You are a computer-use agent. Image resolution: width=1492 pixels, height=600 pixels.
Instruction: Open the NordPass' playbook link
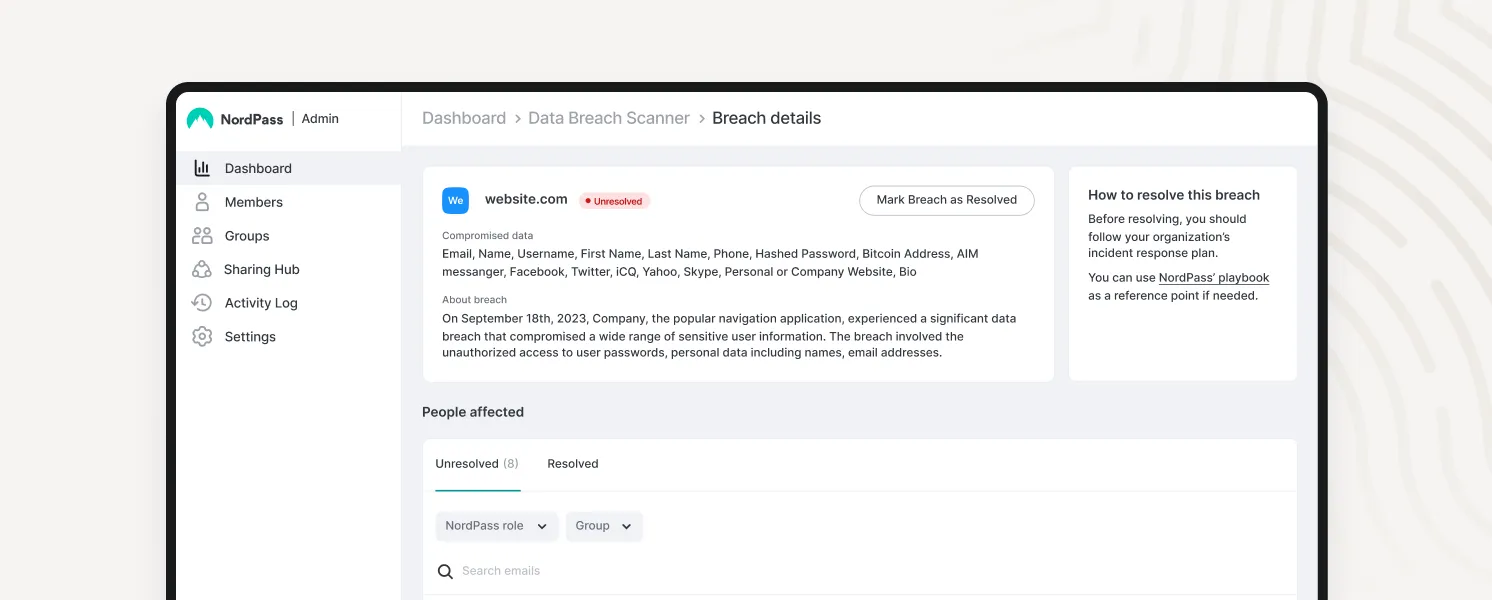tap(1213, 278)
